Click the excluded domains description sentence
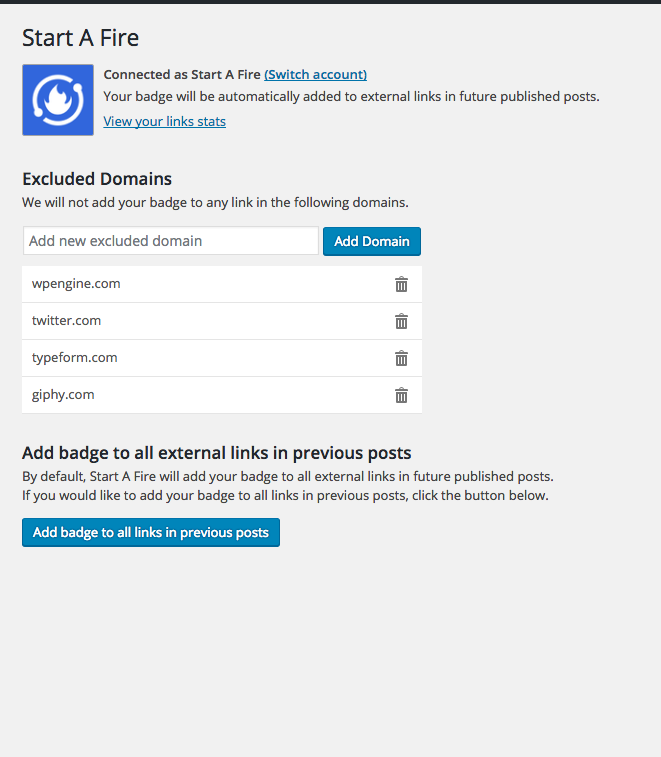 tap(215, 202)
